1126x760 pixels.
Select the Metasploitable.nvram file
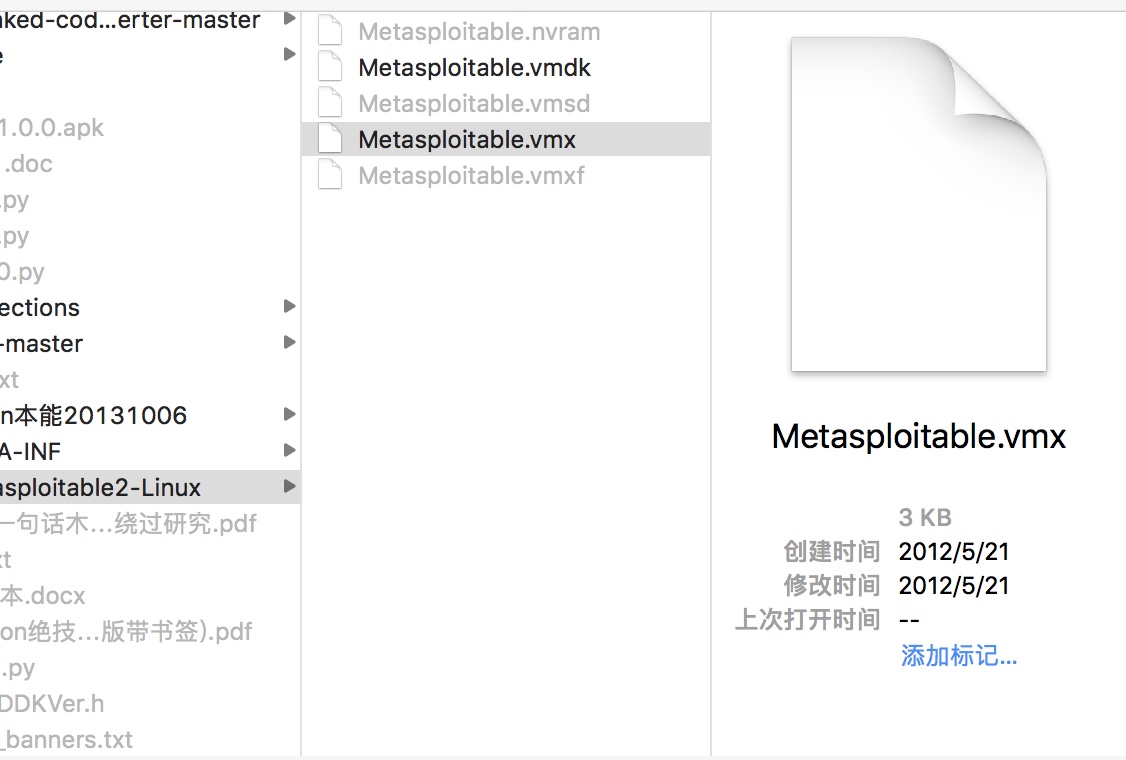(478, 31)
